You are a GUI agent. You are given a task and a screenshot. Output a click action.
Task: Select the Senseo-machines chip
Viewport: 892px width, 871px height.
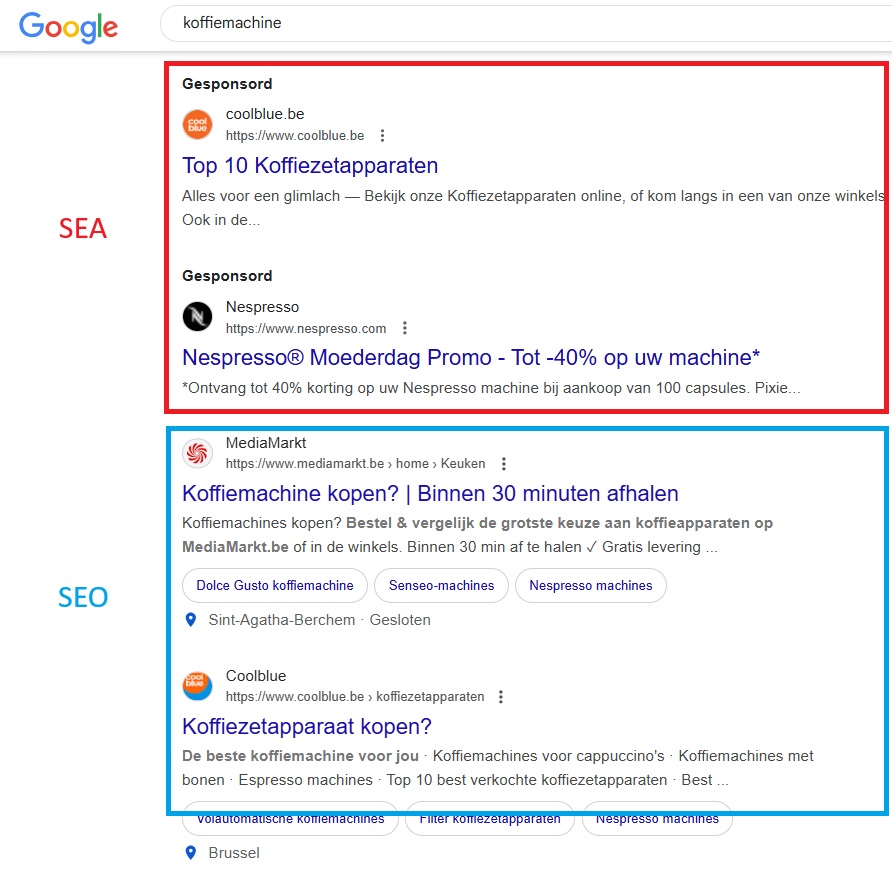pyautogui.click(x=441, y=586)
